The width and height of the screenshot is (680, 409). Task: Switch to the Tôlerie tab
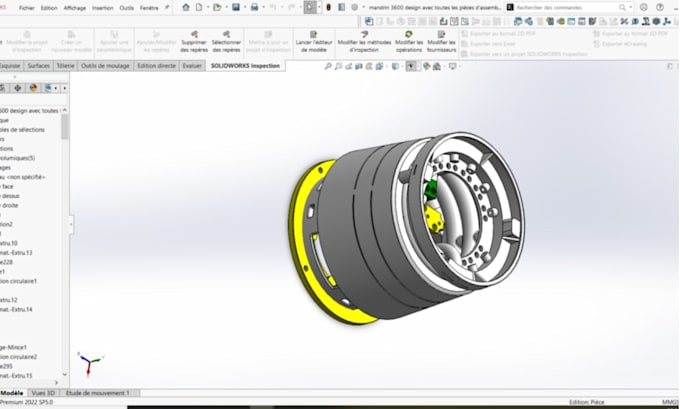point(65,66)
